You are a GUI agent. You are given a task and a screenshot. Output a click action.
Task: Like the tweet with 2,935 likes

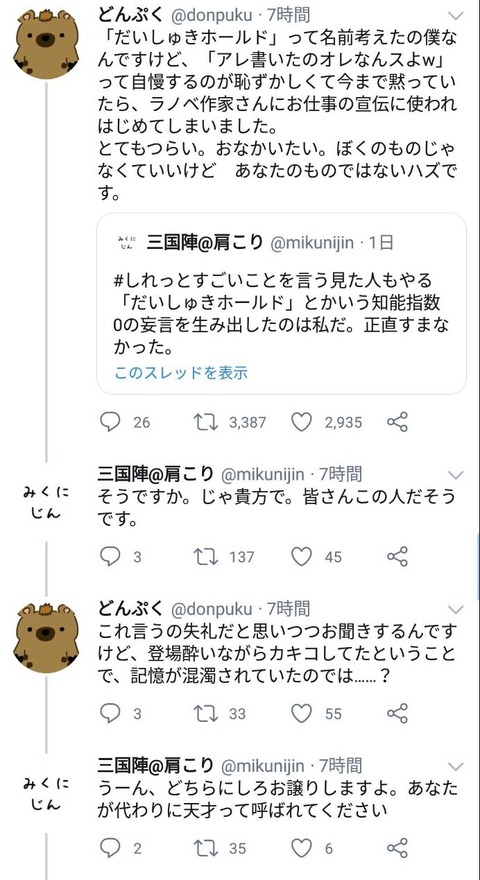[x=301, y=422]
